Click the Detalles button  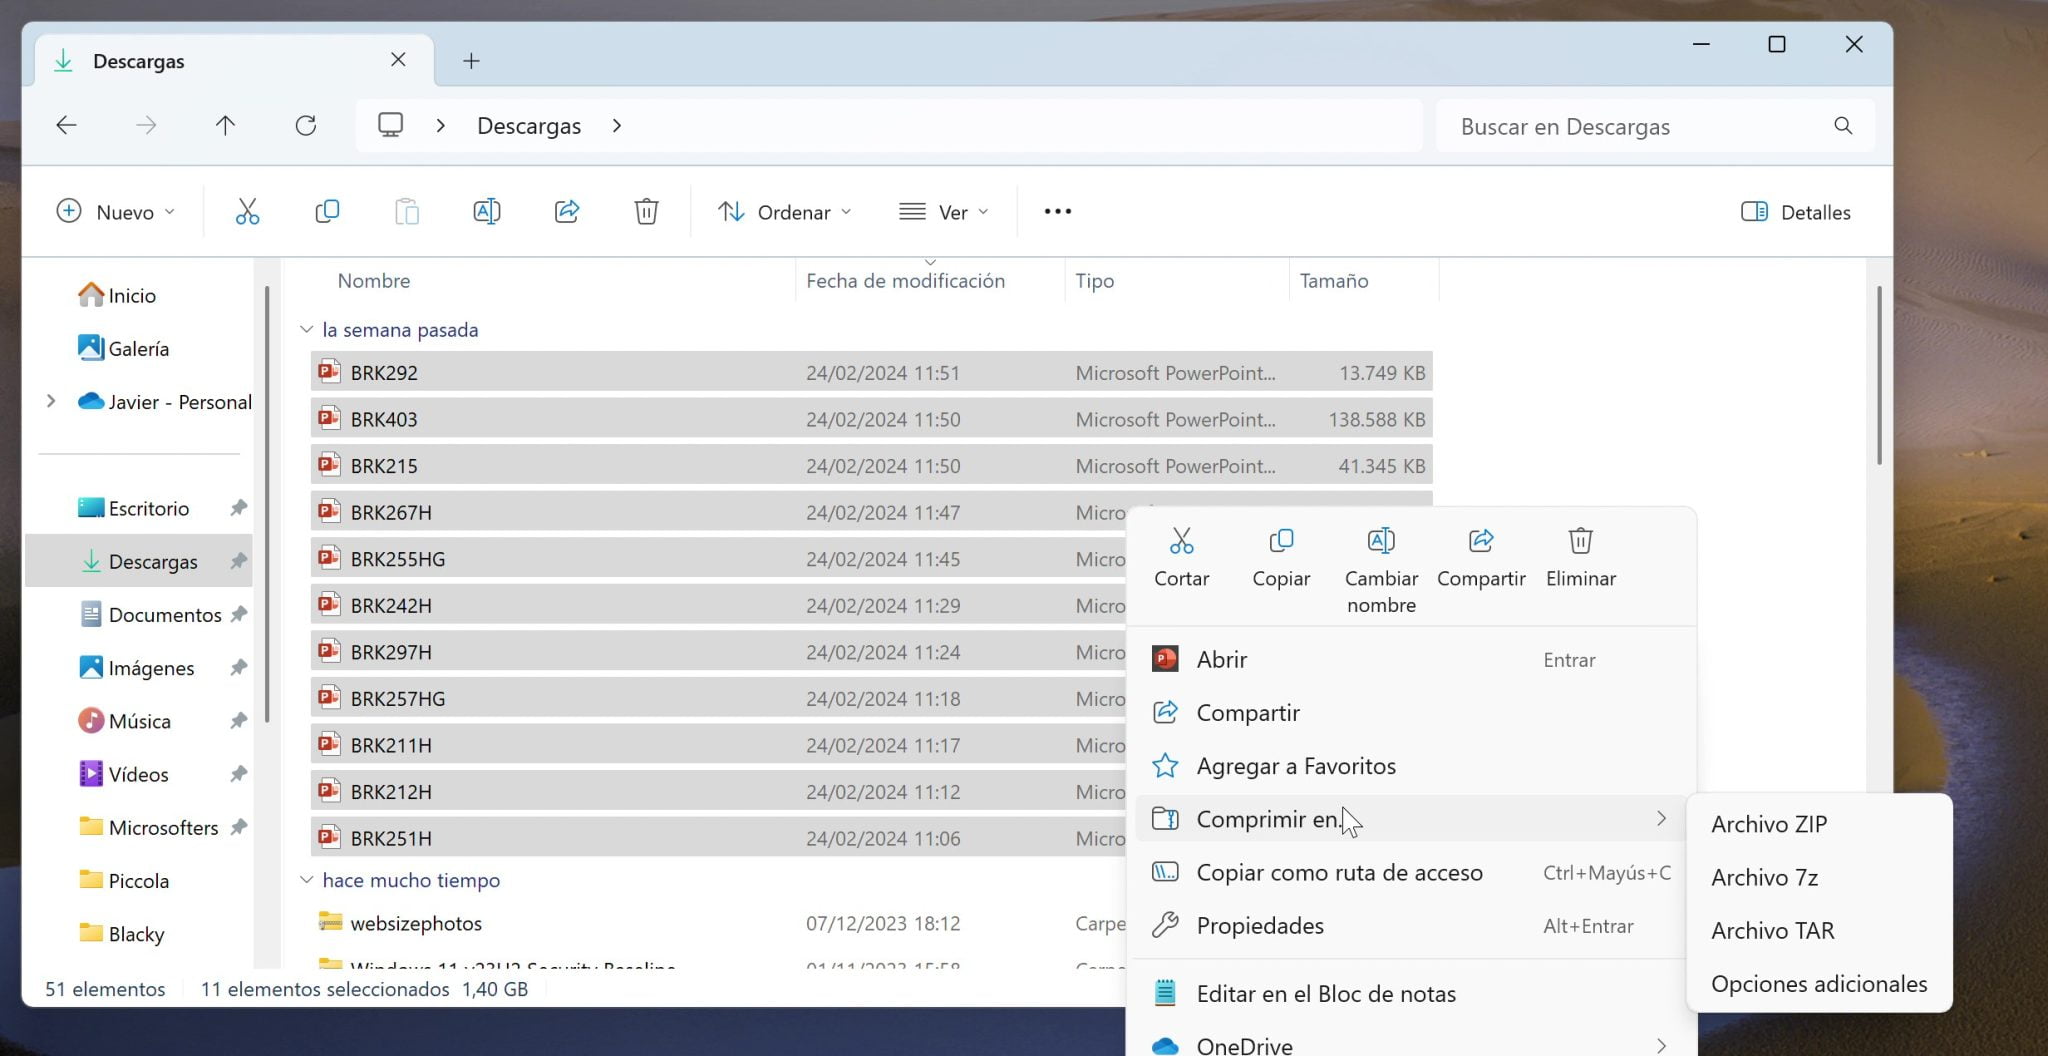click(1795, 211)
